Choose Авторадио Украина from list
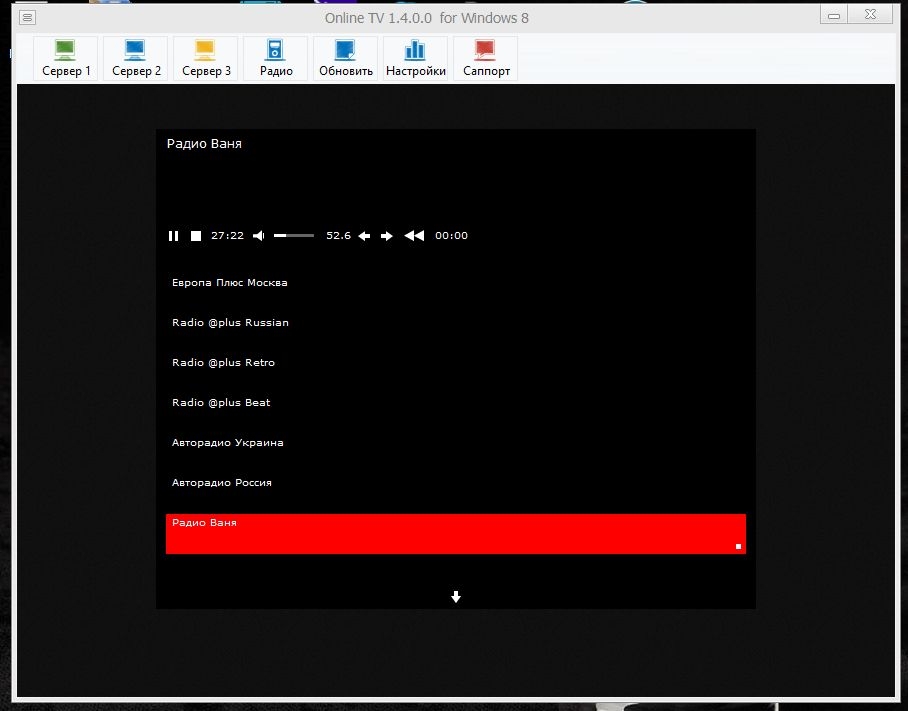This screenshot has height=711, width=908. pos(228,443)
